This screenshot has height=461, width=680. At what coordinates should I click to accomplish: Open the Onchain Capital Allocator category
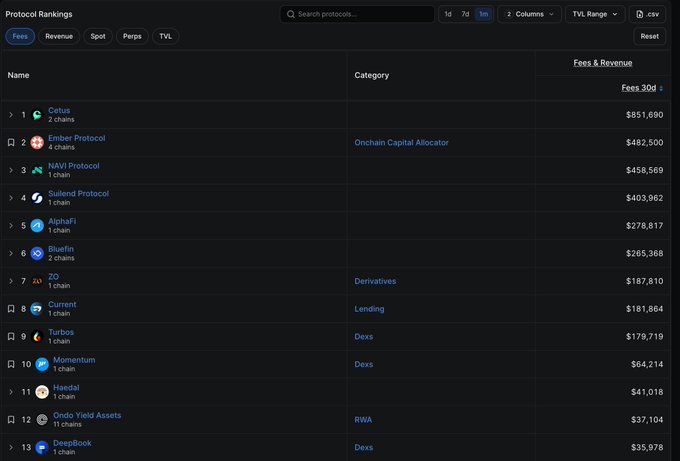[401, 143]
